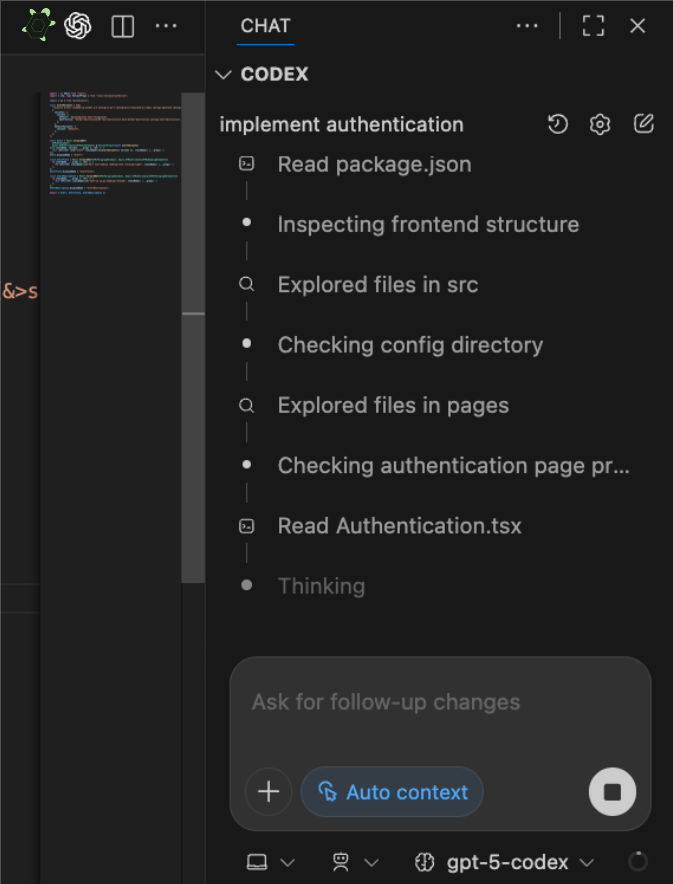Open the agent mode robot dropdown
The image size is (673, 884).
355,862
